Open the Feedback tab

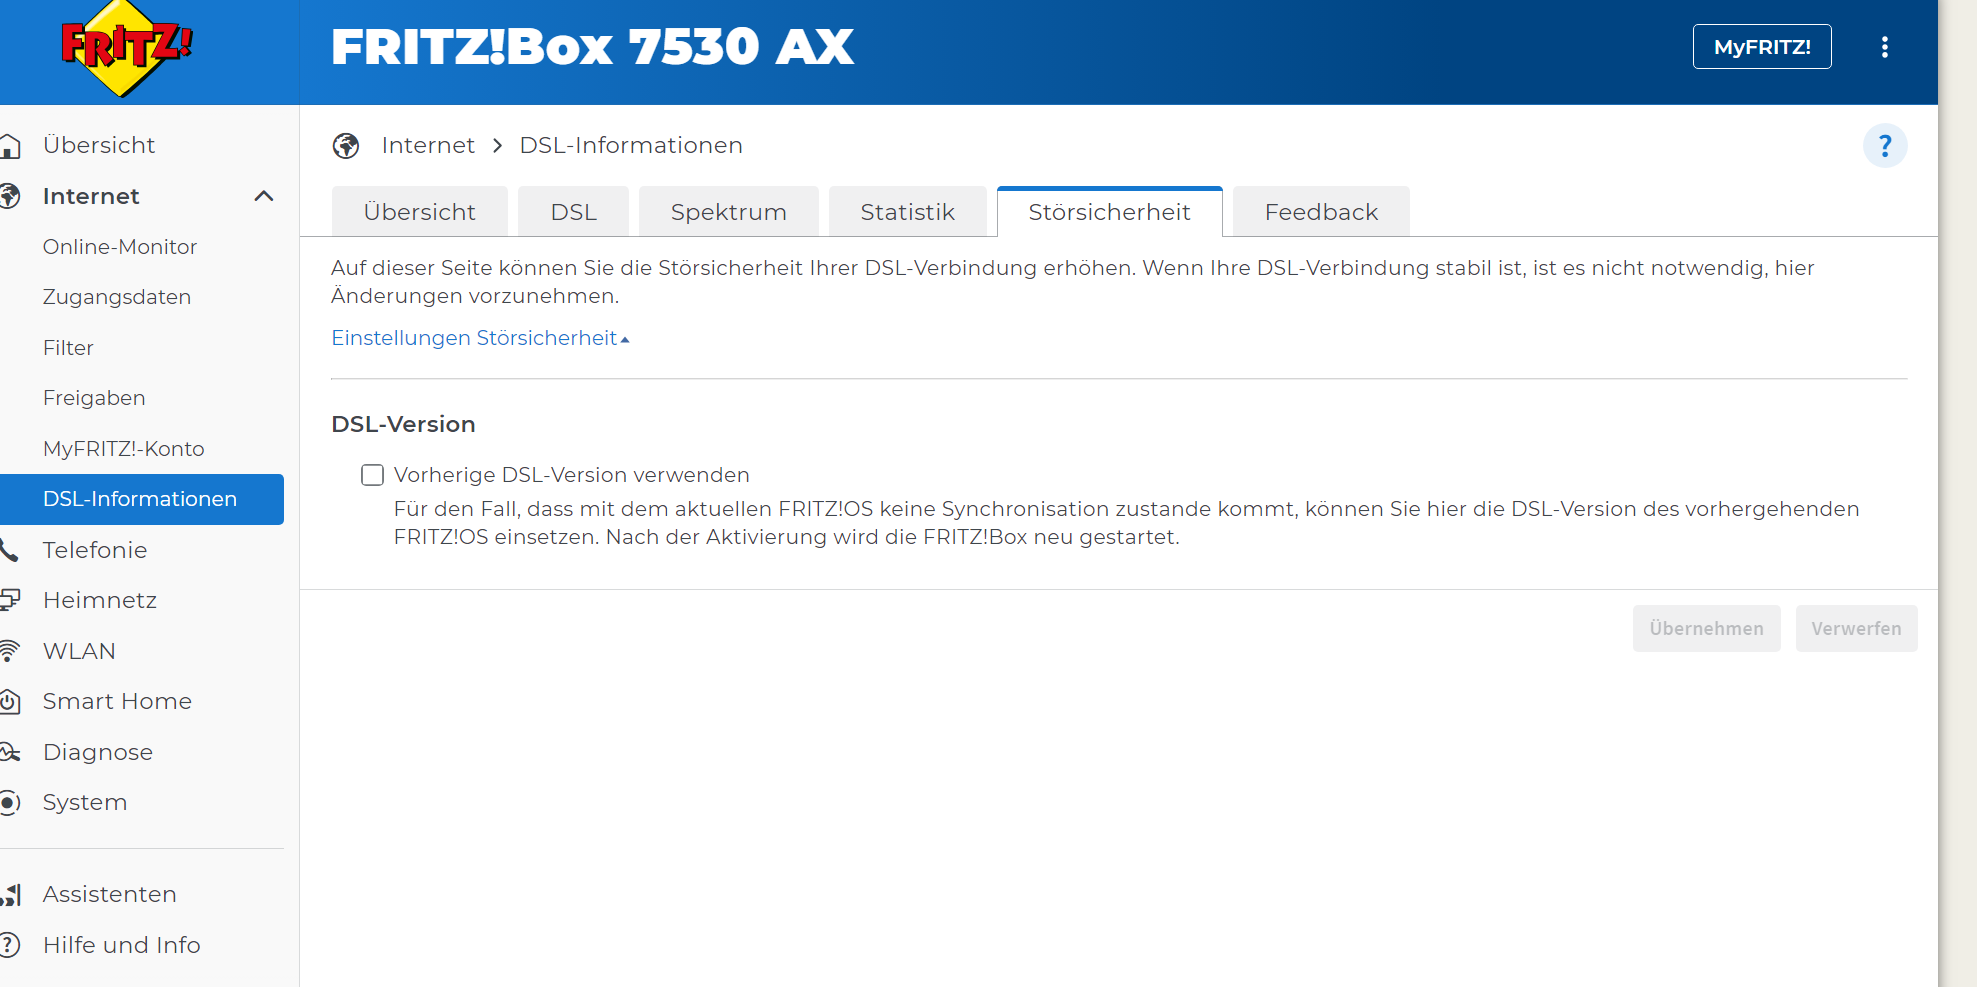(x=1321, y=212)
